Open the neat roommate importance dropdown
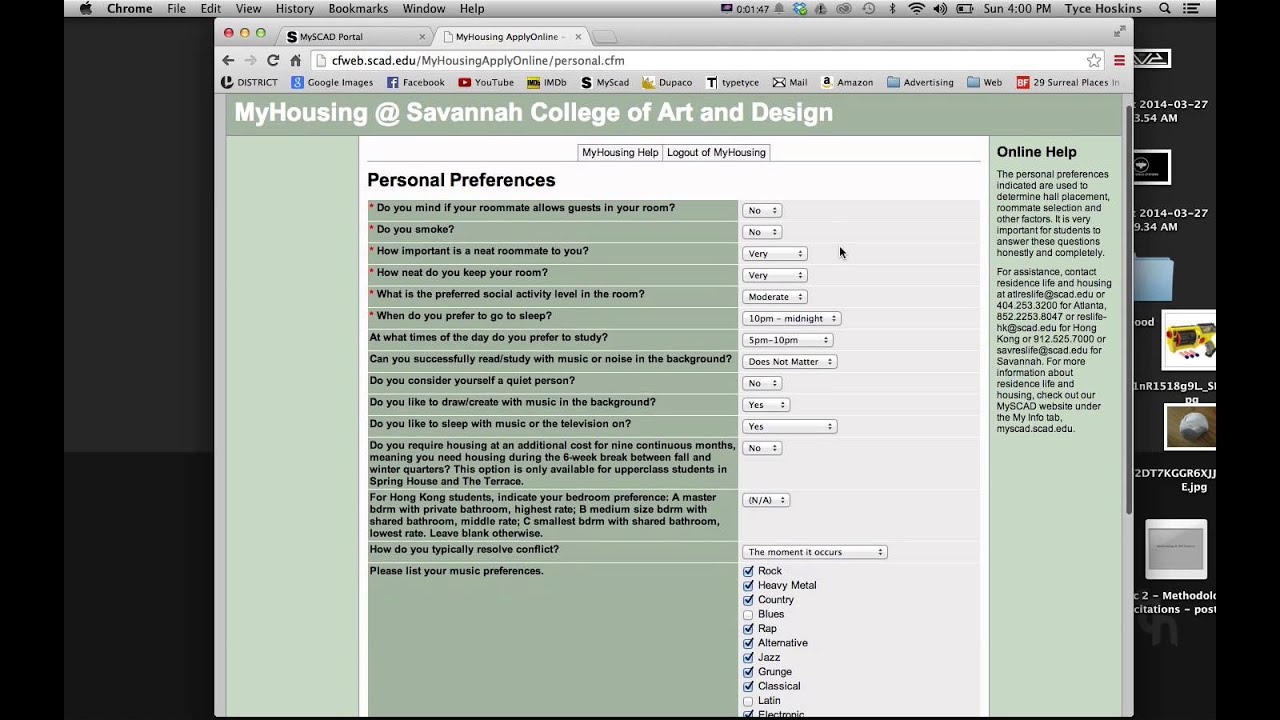Screen dimensions: 1280x720 774,254
